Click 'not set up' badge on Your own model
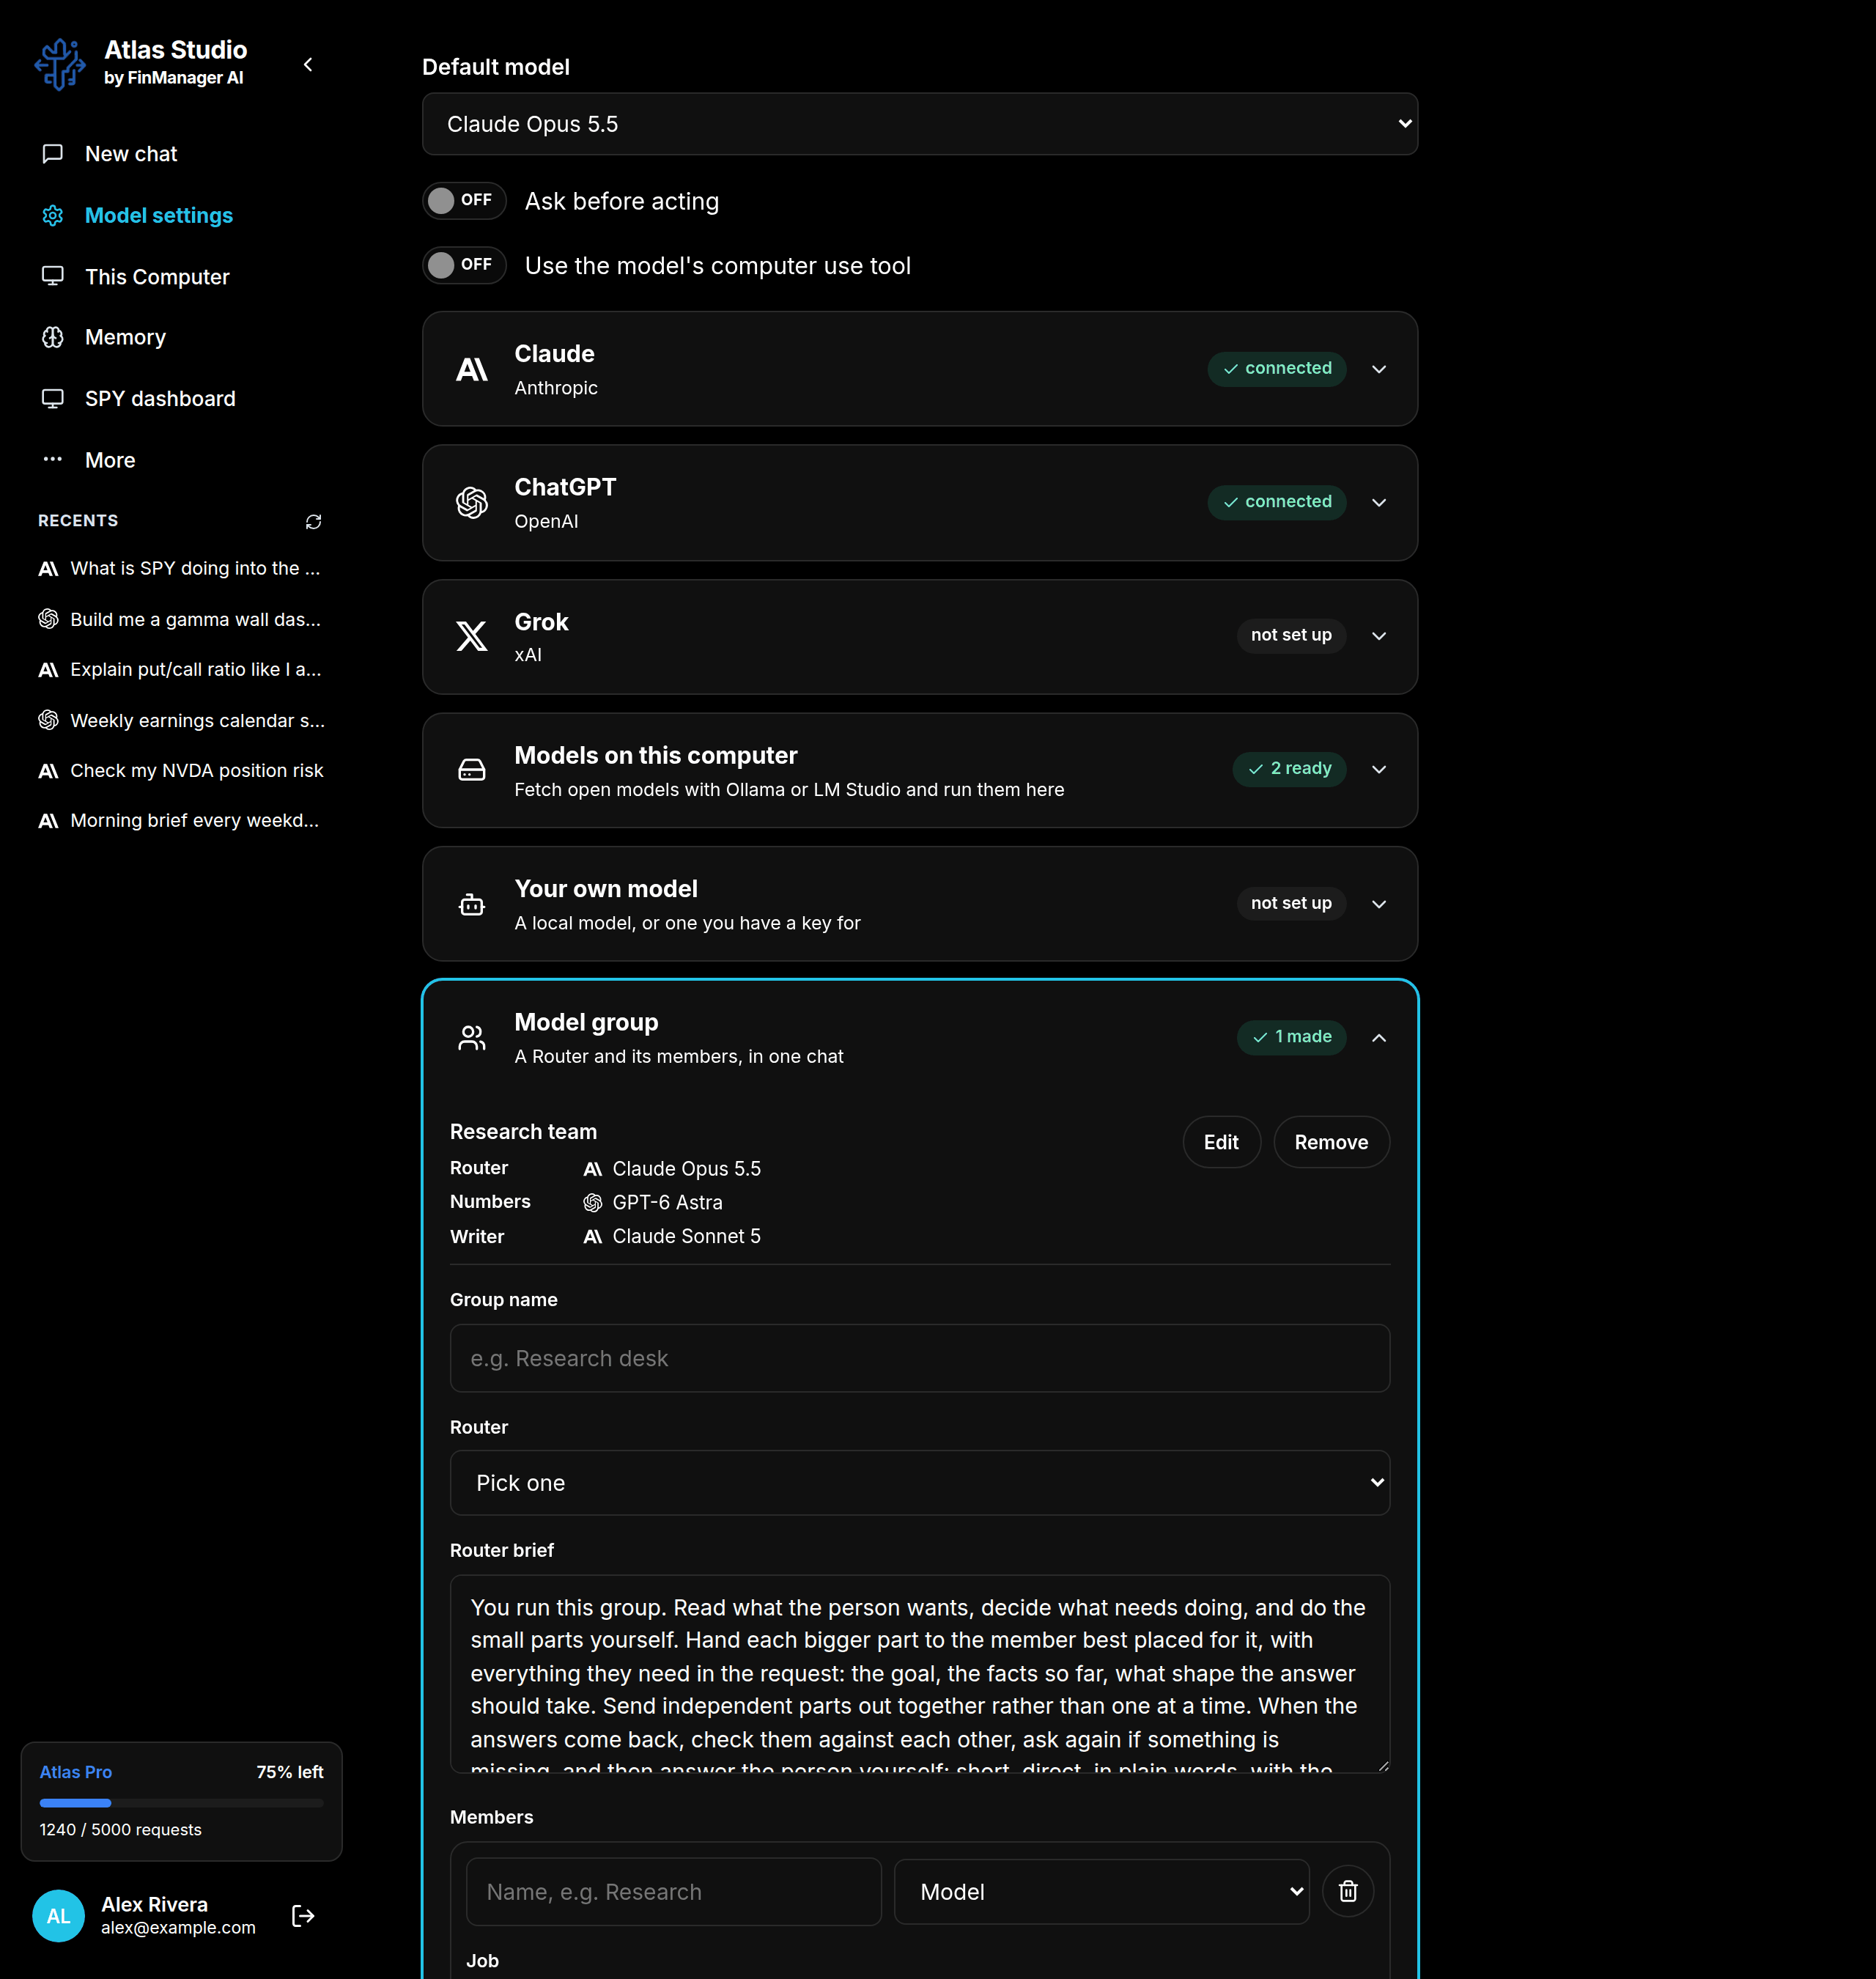This screenshot has width=1876, height=1979. [1291, 904]
